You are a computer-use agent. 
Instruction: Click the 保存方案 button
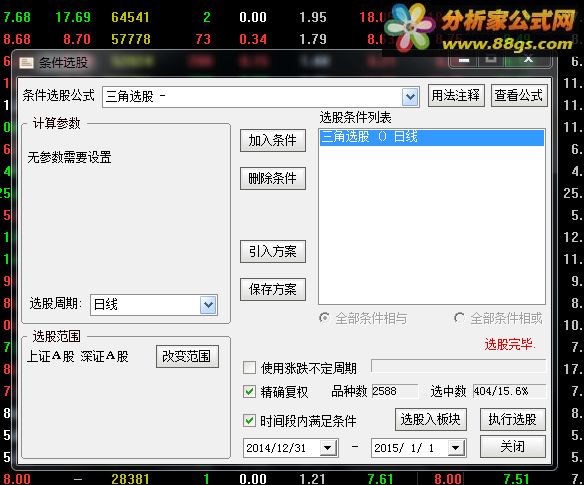(x=273, y=289)
